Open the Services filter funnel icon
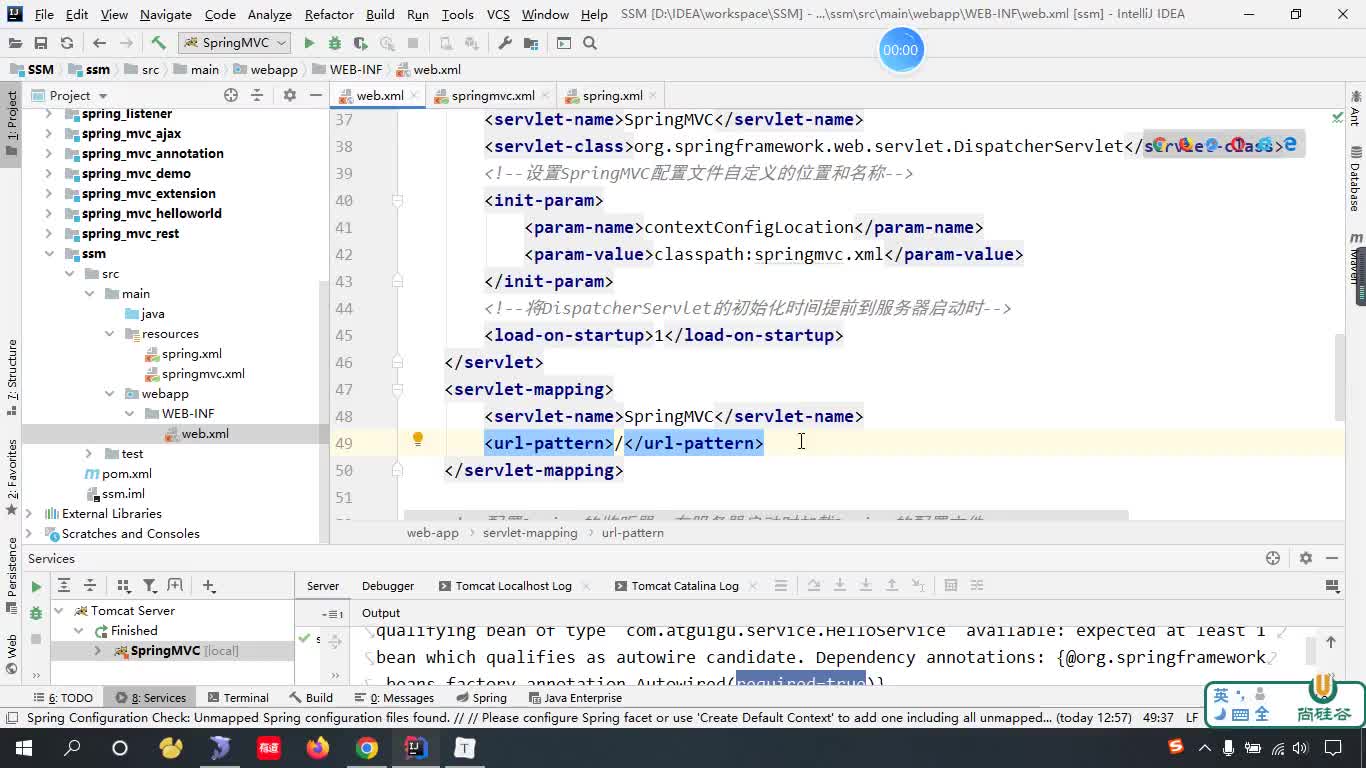Image resolution: width=1366 pixels, height=768 pixels. 150,586
